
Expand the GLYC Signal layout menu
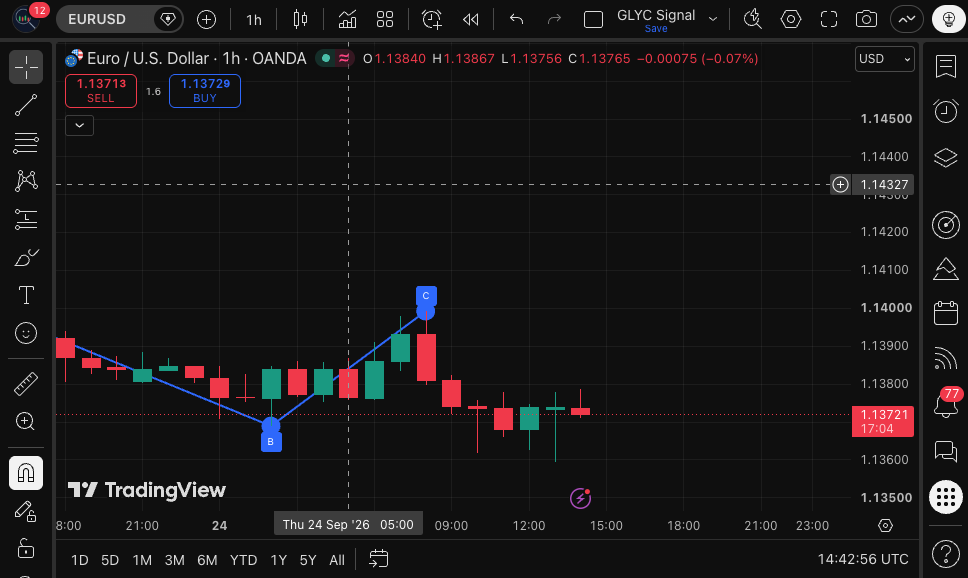713,19
